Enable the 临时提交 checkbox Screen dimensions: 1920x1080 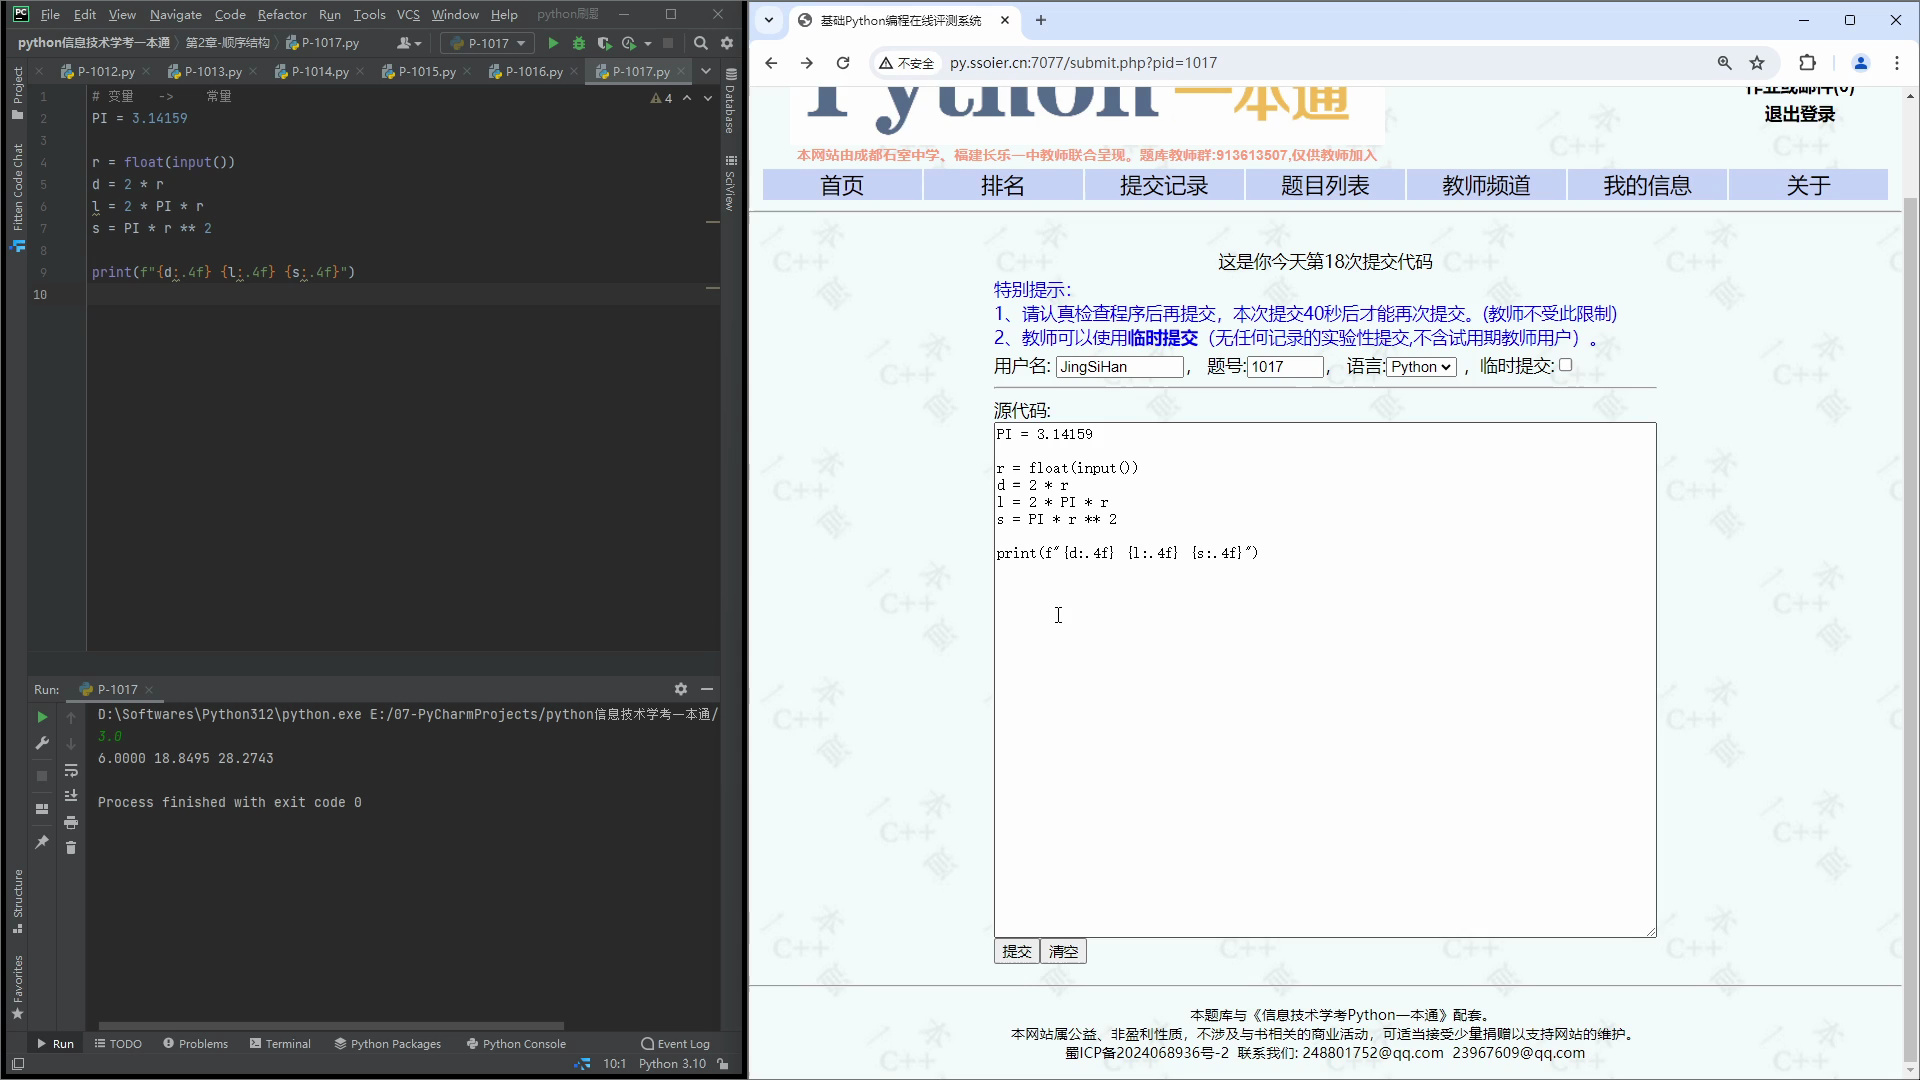pyautogui.click(x=1566, y=365)
